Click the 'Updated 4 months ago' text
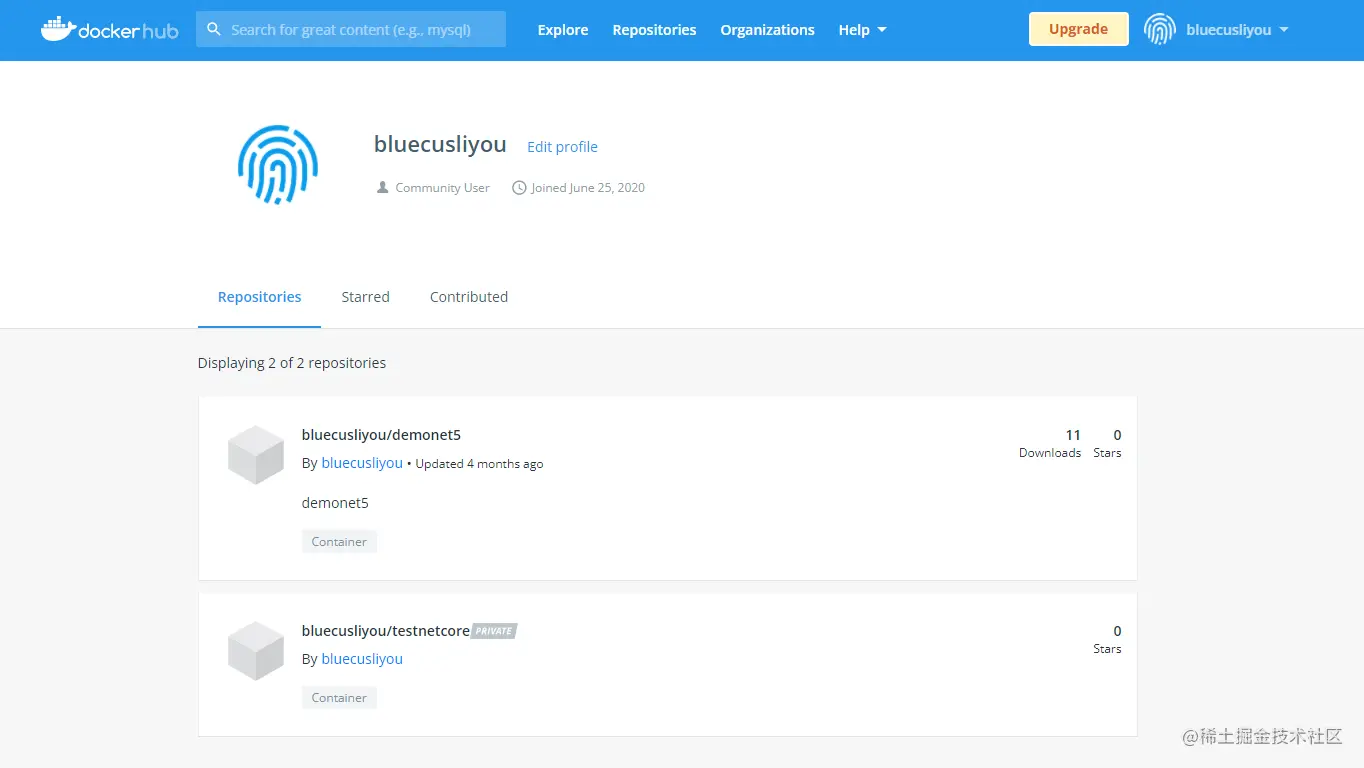The height and width of the screenshot is (768, 1364). tap(479, 464)
